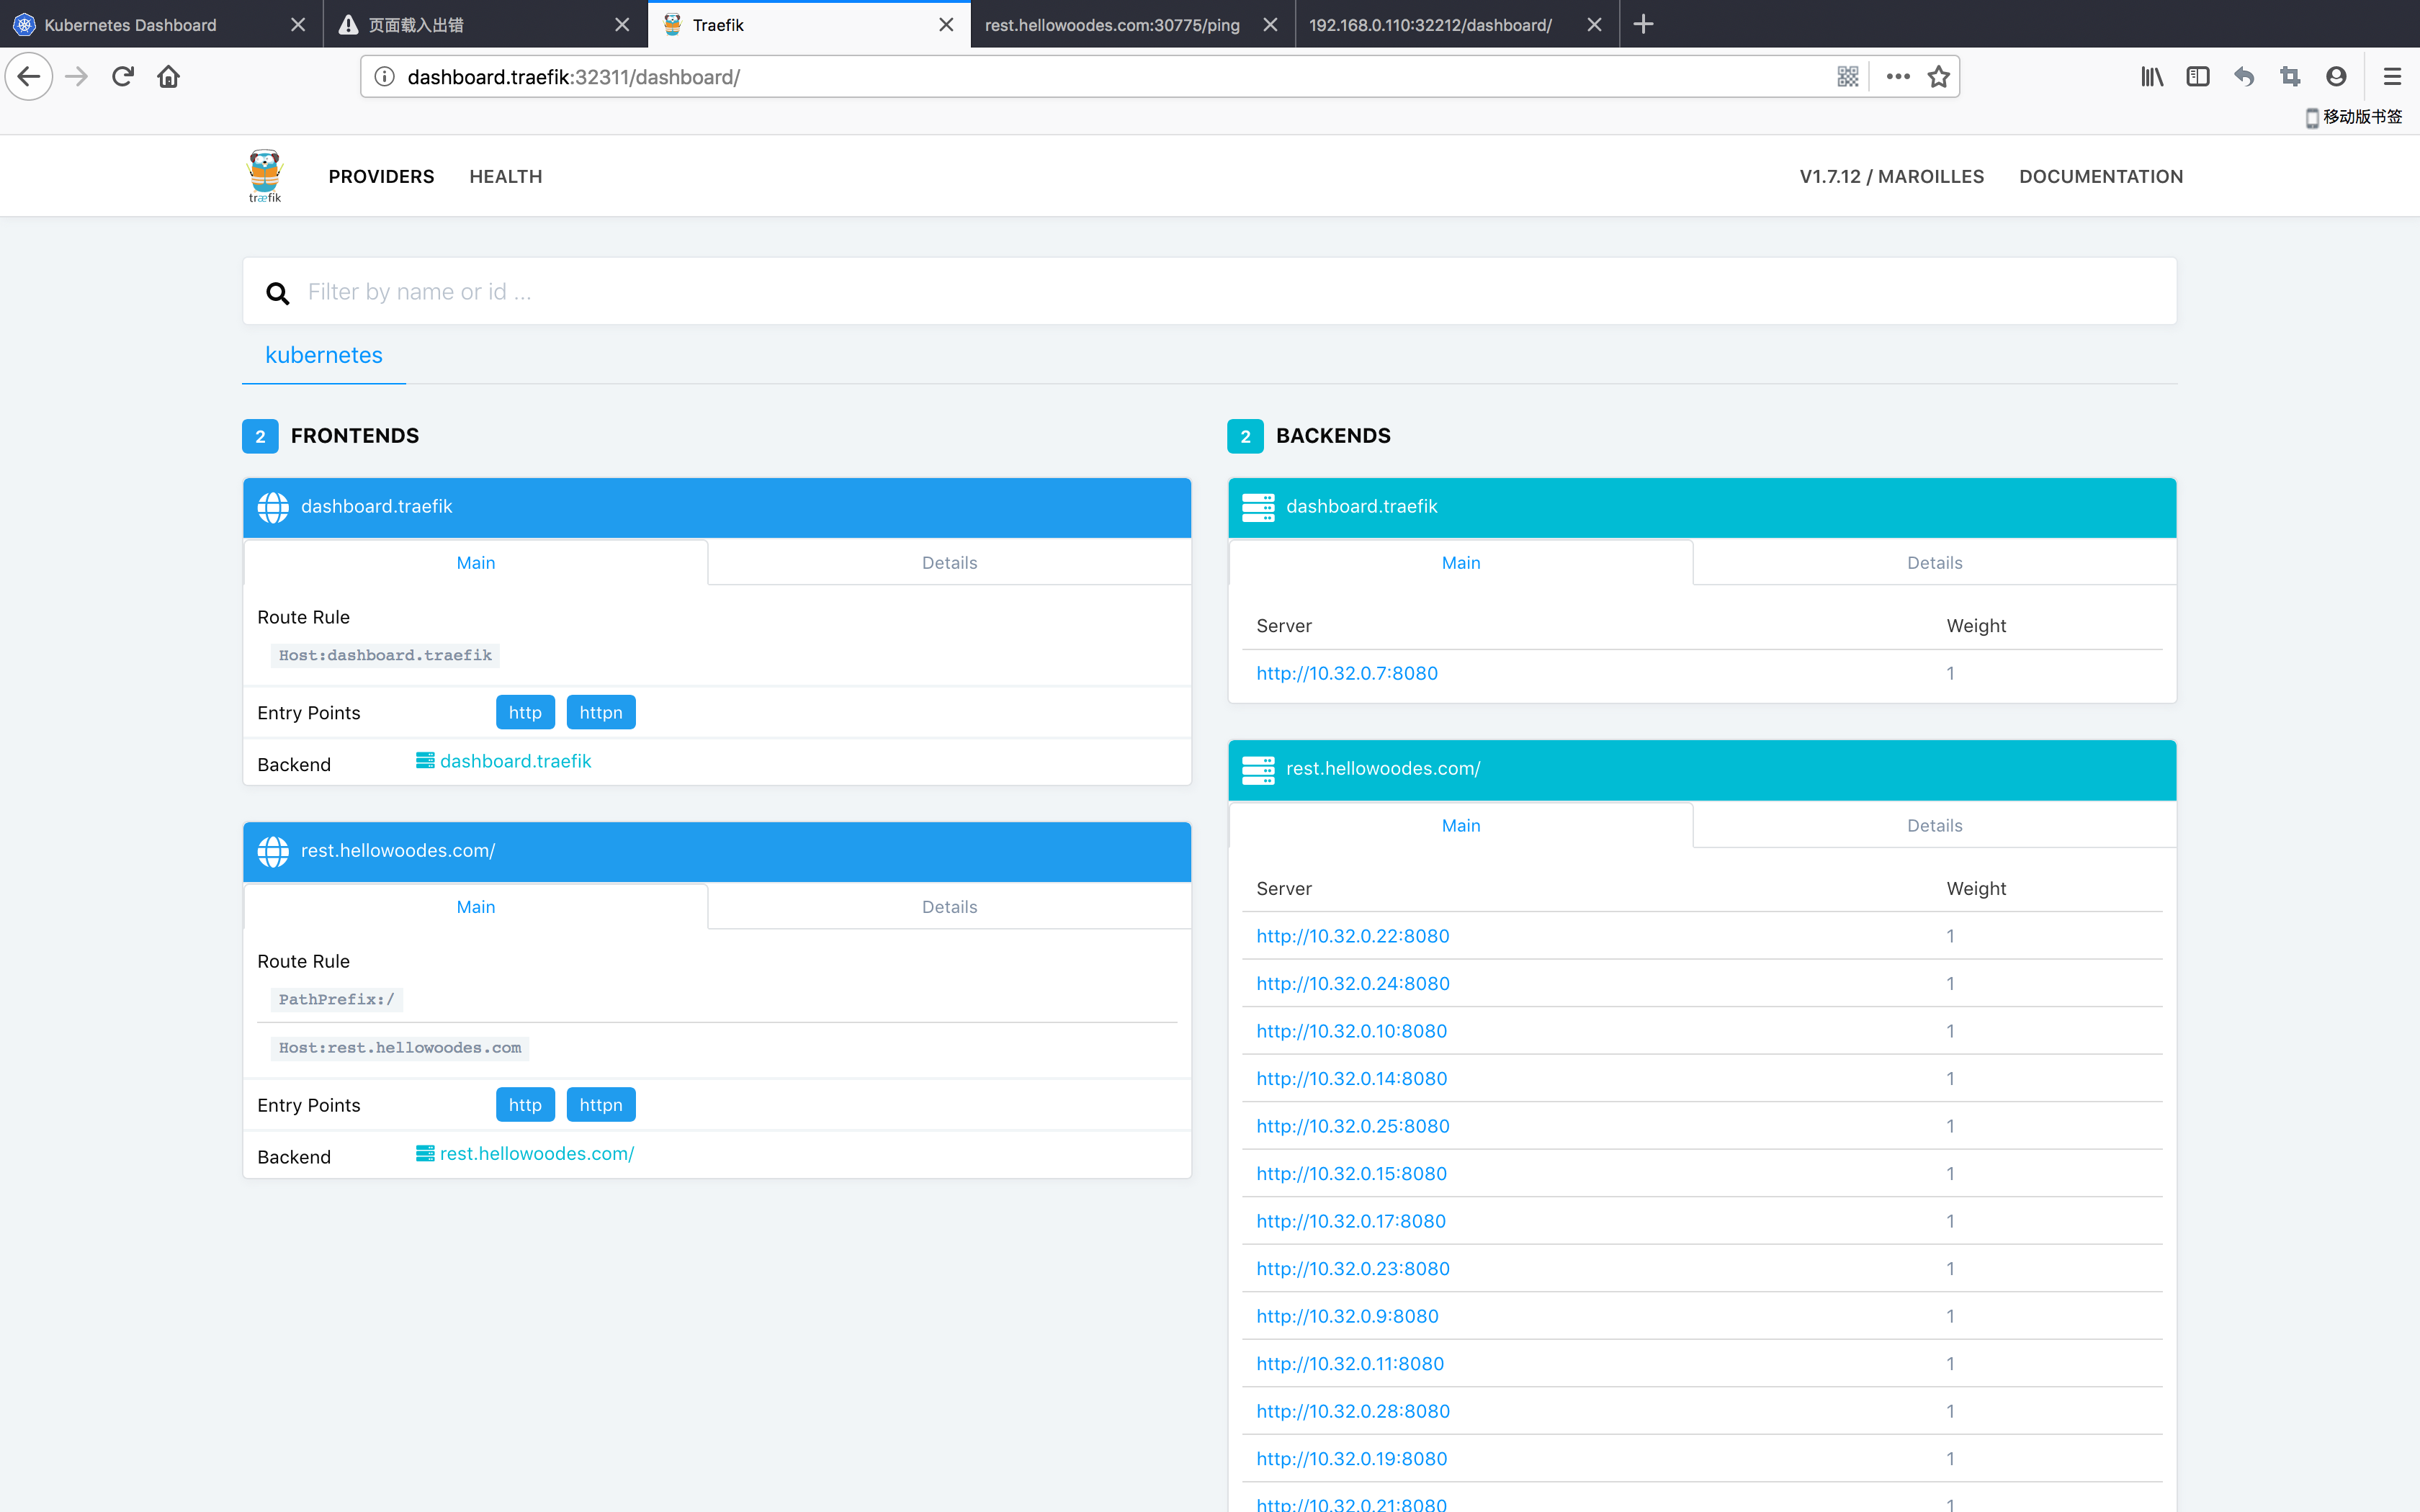
Task: Click the backend server icon on rest.hellowoodes.com/ card
Action: coord(1259,769)
